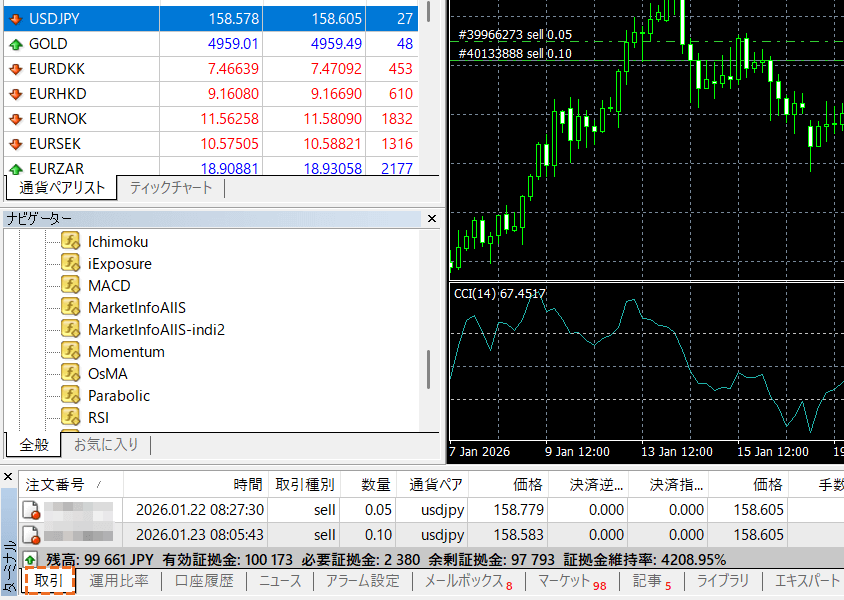Click the Ichimoku indicator icon

[70, 242]
